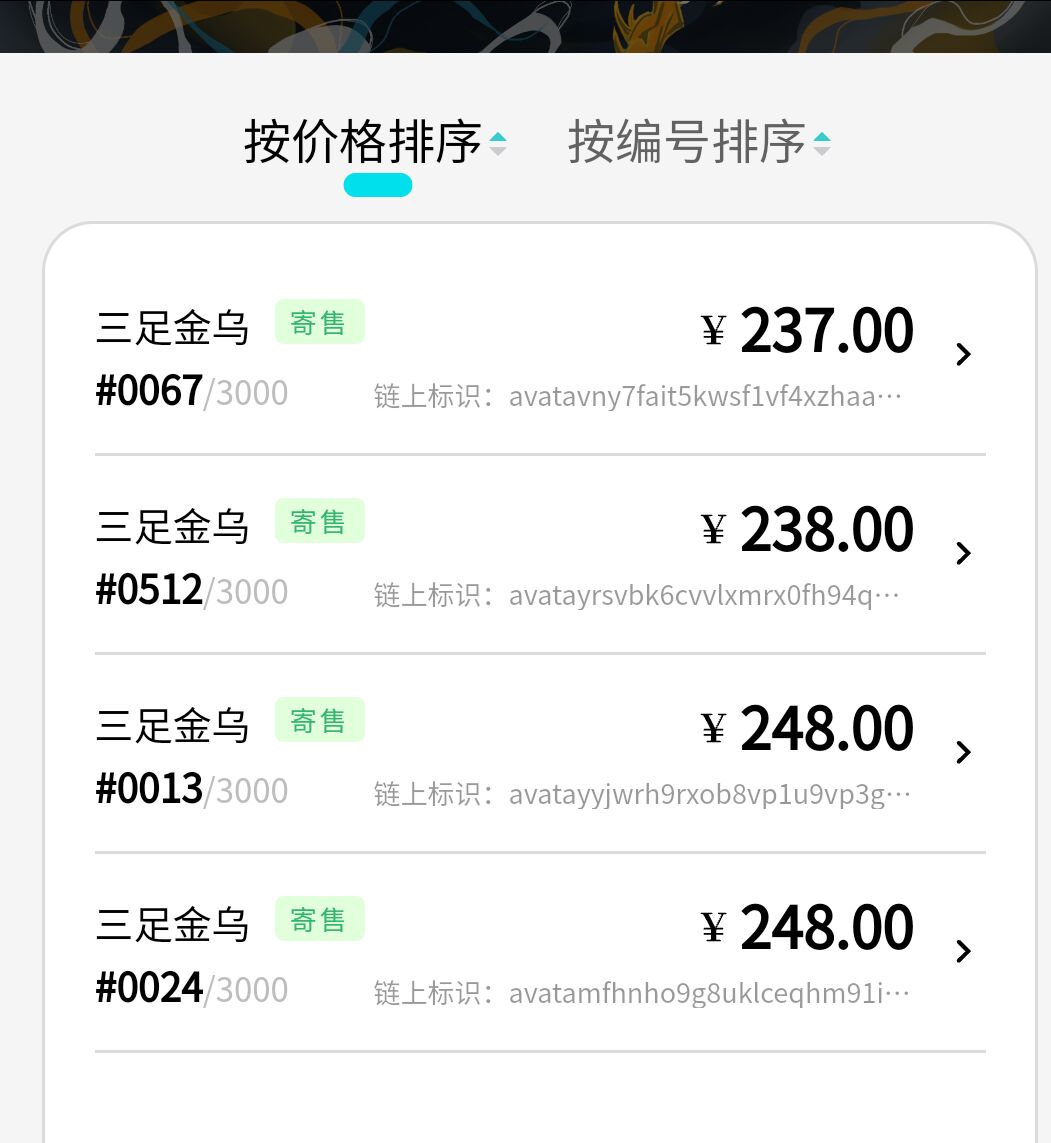Click 寄售 badge on #0024 listing
The image size is (1051, 1143).
[x=319, y=920]
